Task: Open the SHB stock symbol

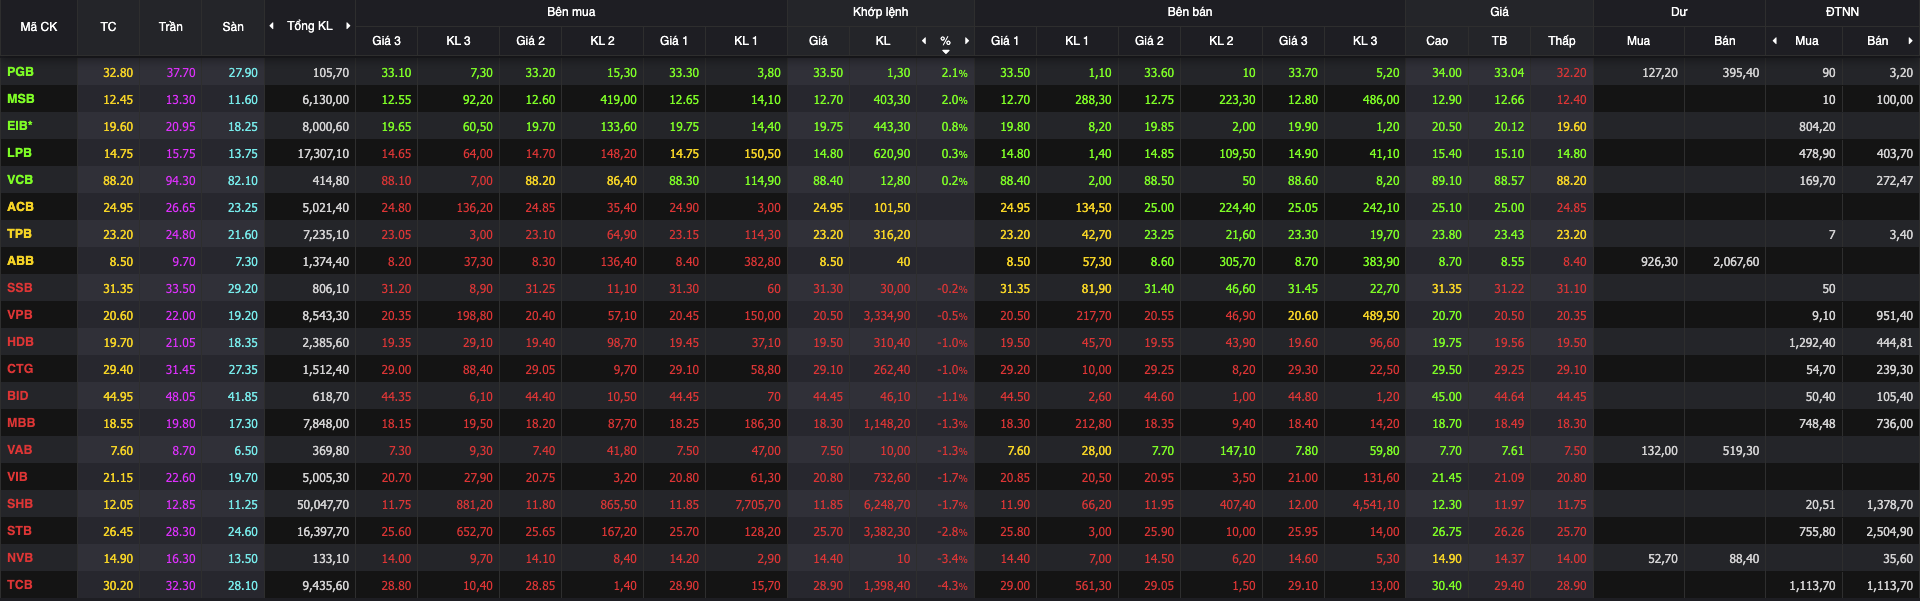Action: [x=20, y=504]
